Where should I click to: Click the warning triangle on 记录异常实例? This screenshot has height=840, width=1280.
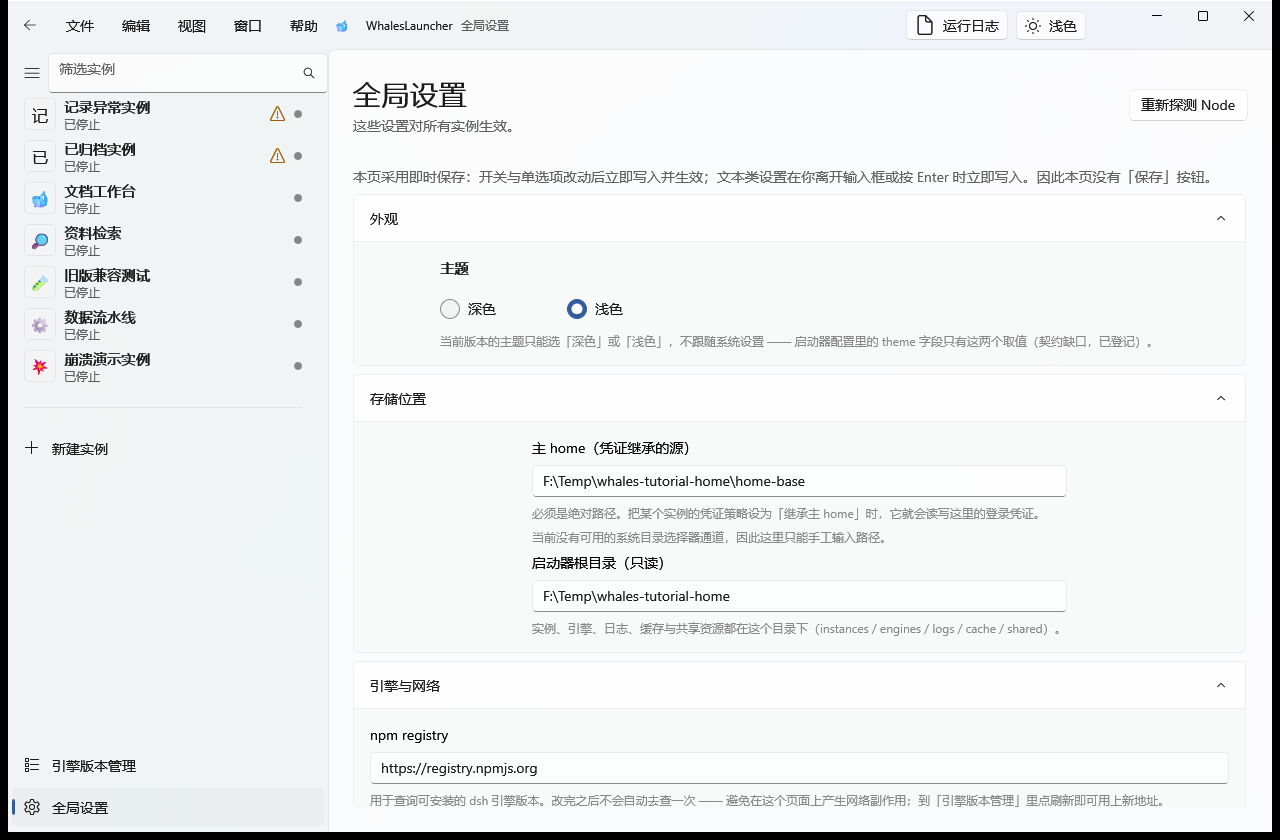[278, 114]
